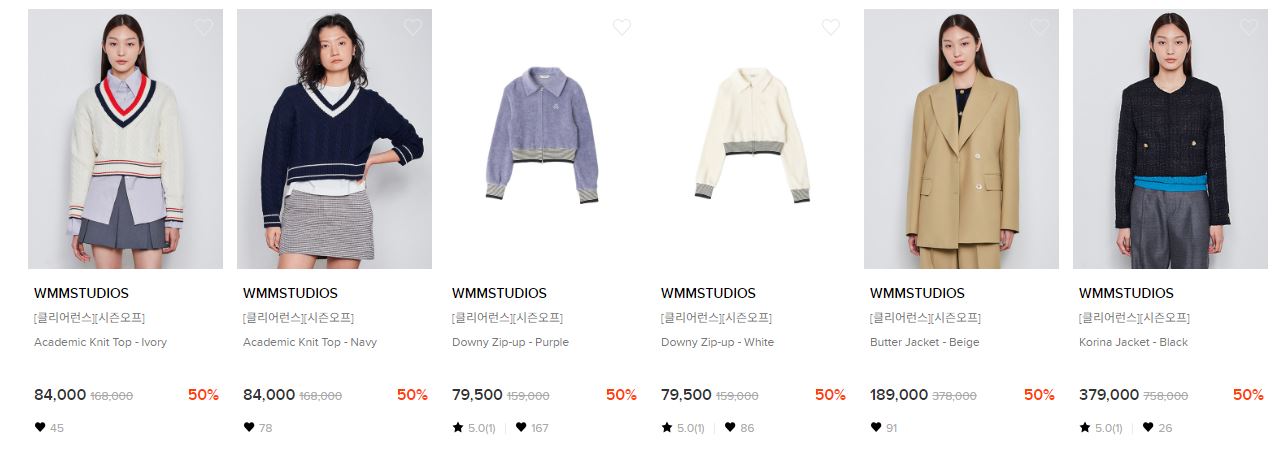Open Academic Knit Top - Ivory product link
The height and width of the screenshot is (456, 1274).
click(100, 342)
